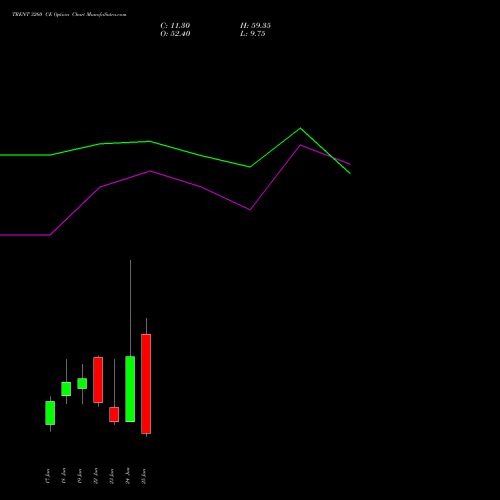
Task: Click the green candlestick above 18 Jun
Action: (66, 389)
